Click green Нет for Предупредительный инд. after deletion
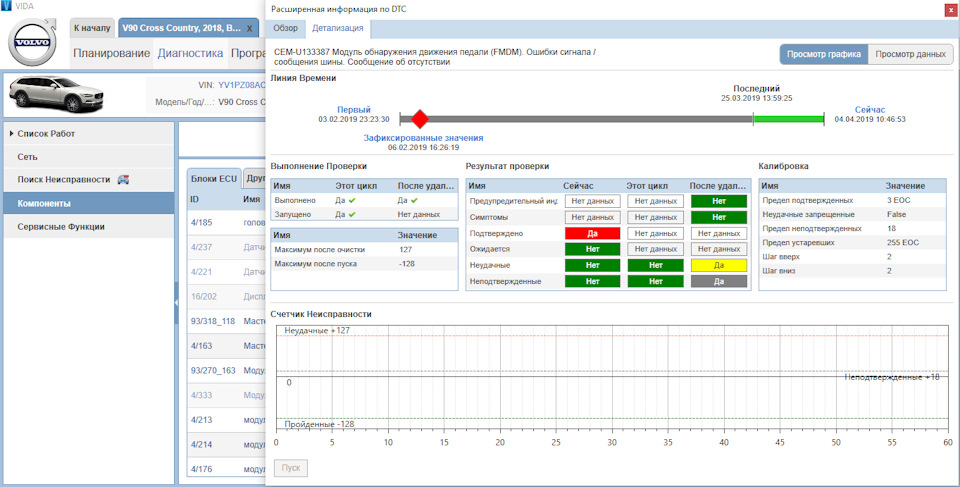 [719, 201]
